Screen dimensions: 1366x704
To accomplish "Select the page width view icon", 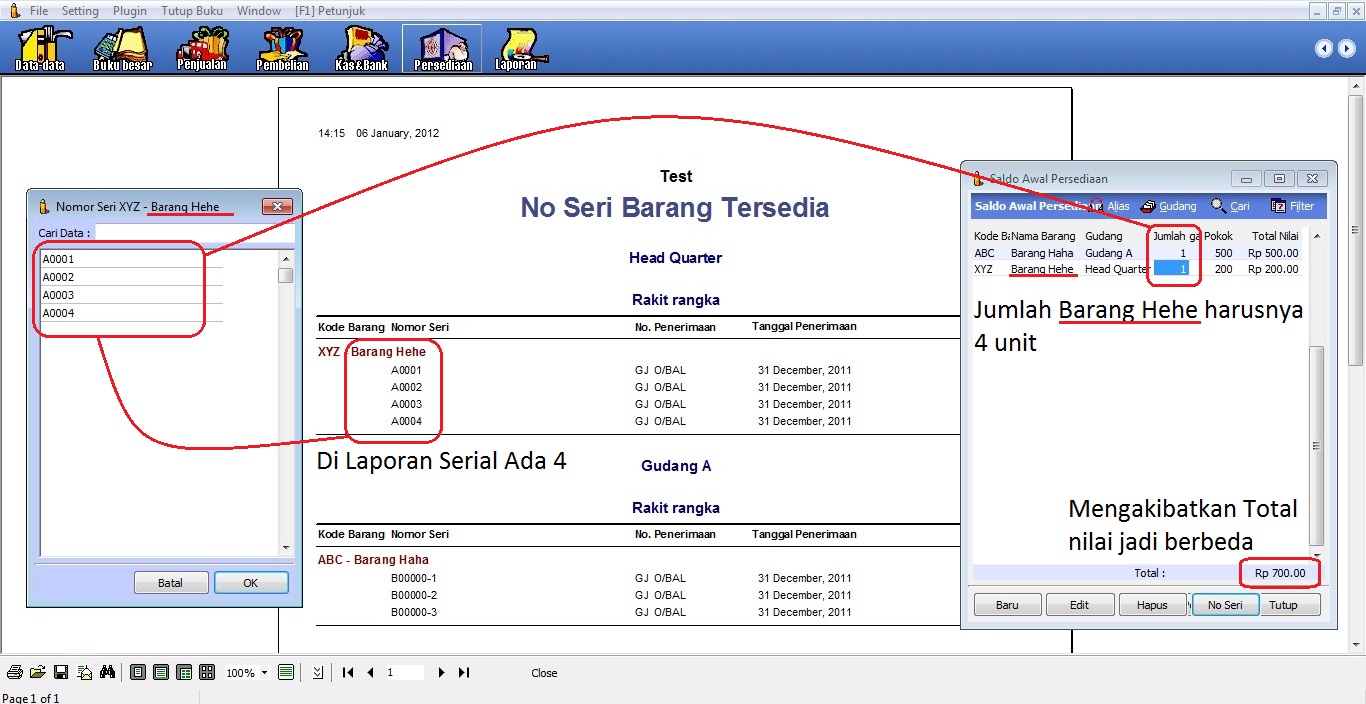I will pos(161,673).
